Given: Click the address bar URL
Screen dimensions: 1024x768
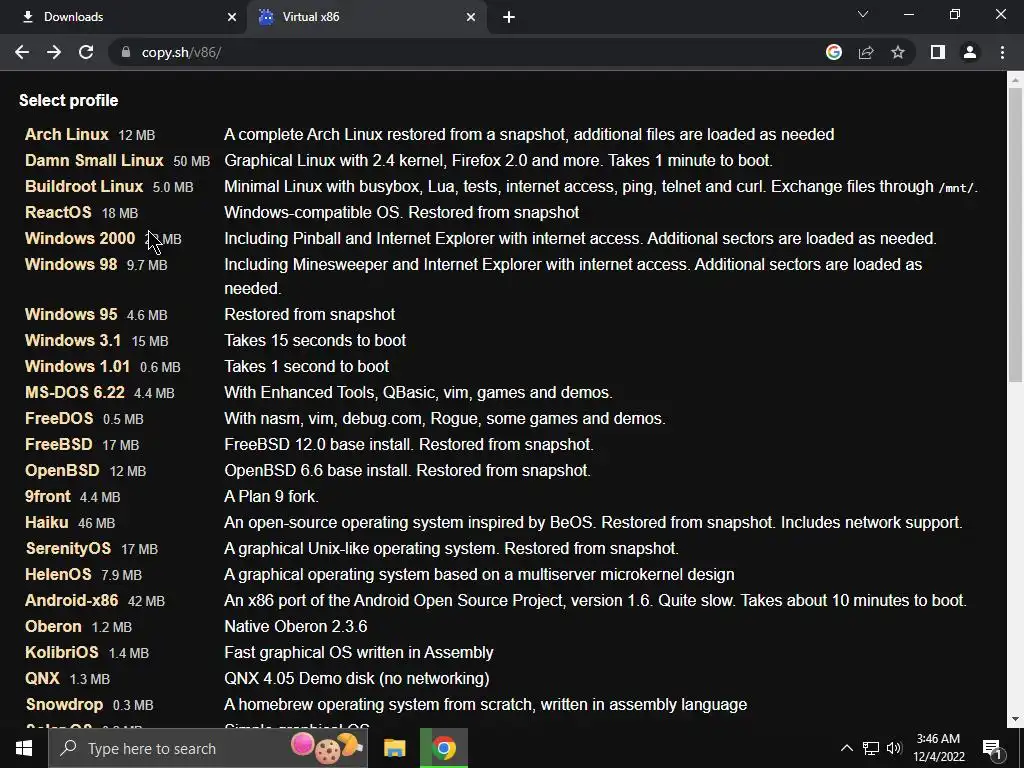Looking at the screenshot, I should [x=182, y=52].
